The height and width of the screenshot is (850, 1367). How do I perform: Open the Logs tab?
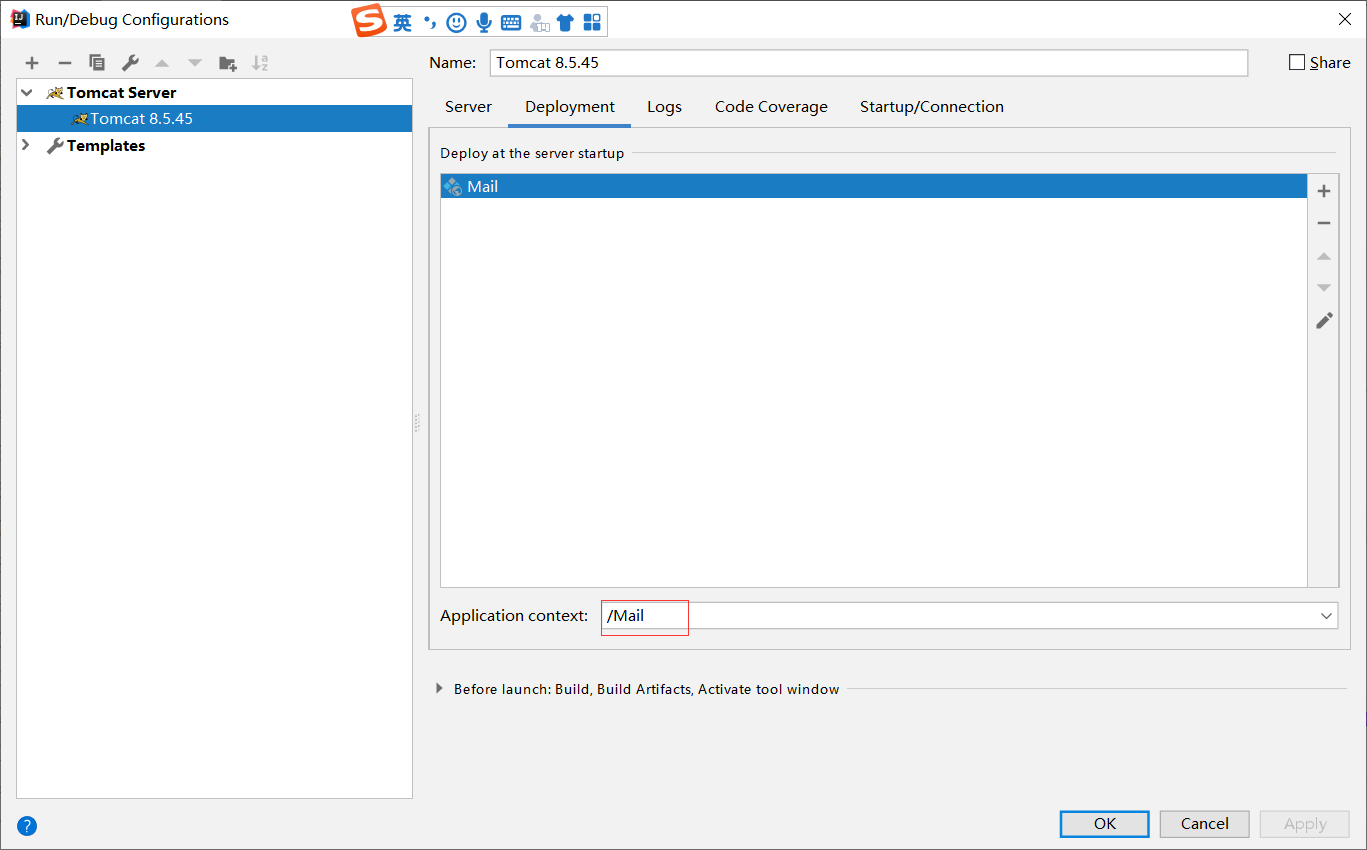[x=664, y=107]
